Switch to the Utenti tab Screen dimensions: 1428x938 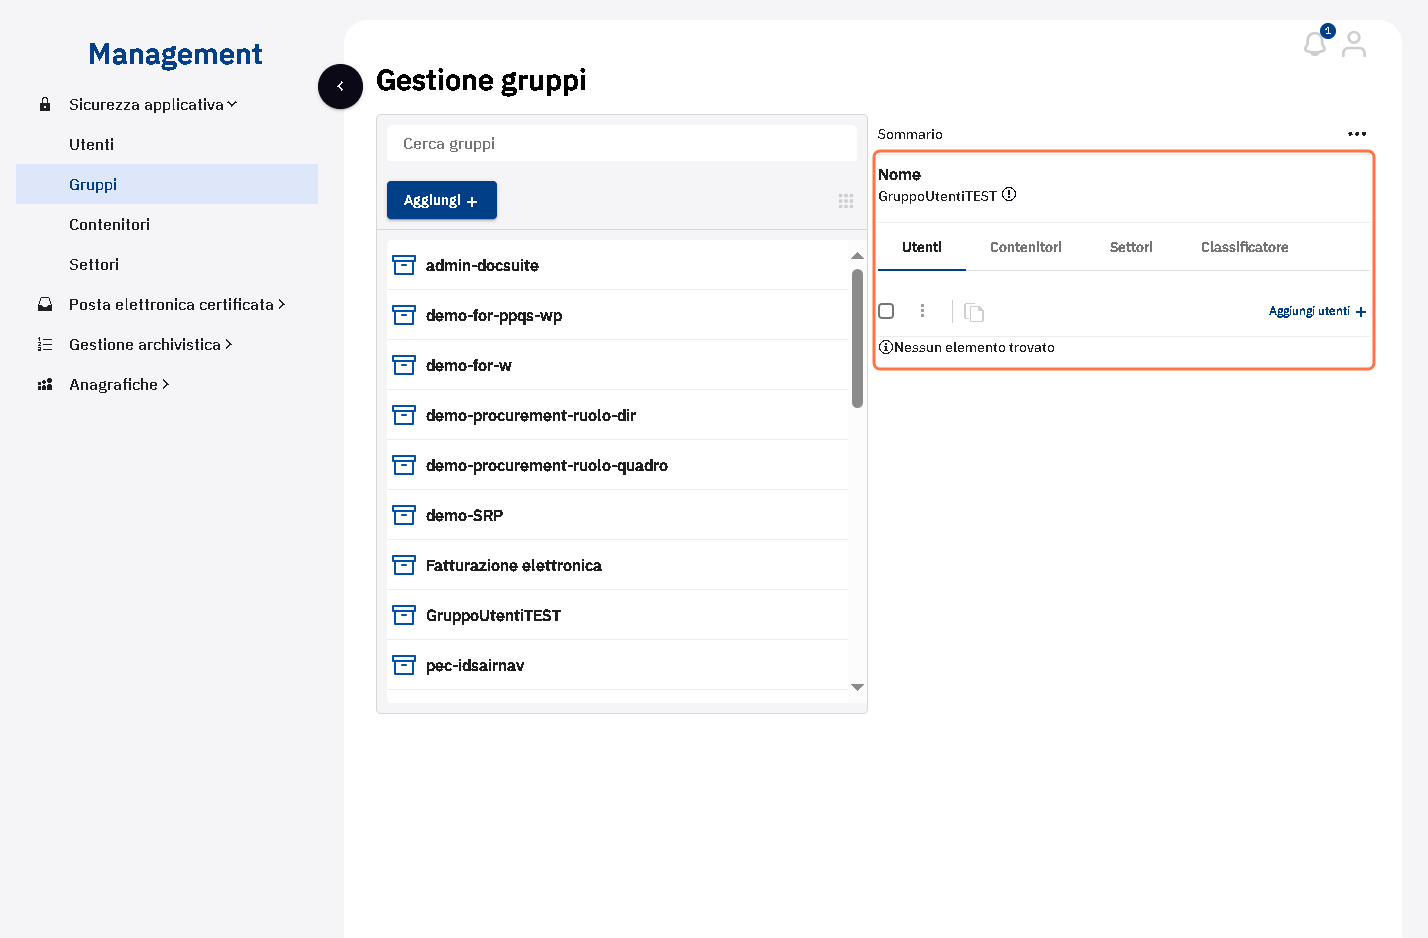pos(922,247)
